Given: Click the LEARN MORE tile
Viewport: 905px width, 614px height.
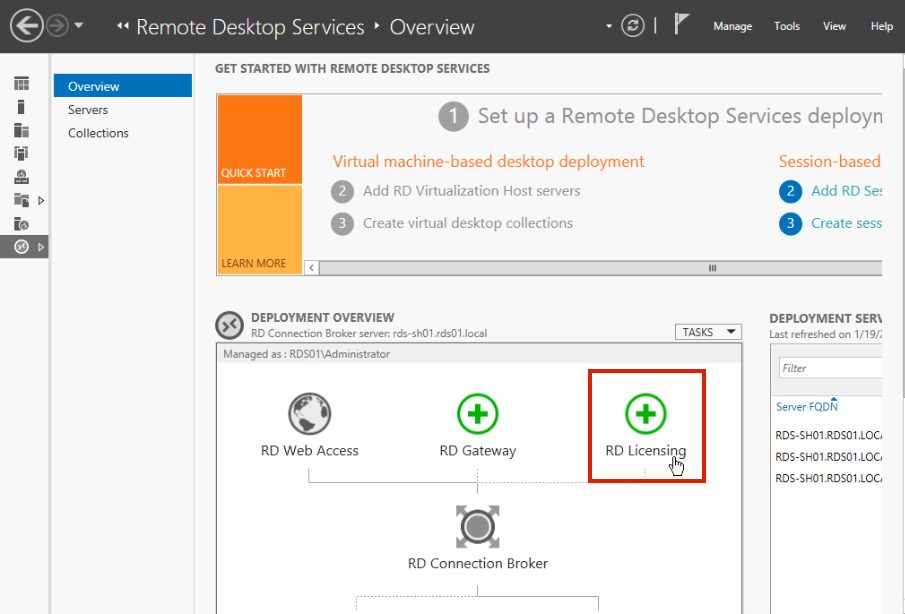Looking at the screenshot, I should (259, 230).
